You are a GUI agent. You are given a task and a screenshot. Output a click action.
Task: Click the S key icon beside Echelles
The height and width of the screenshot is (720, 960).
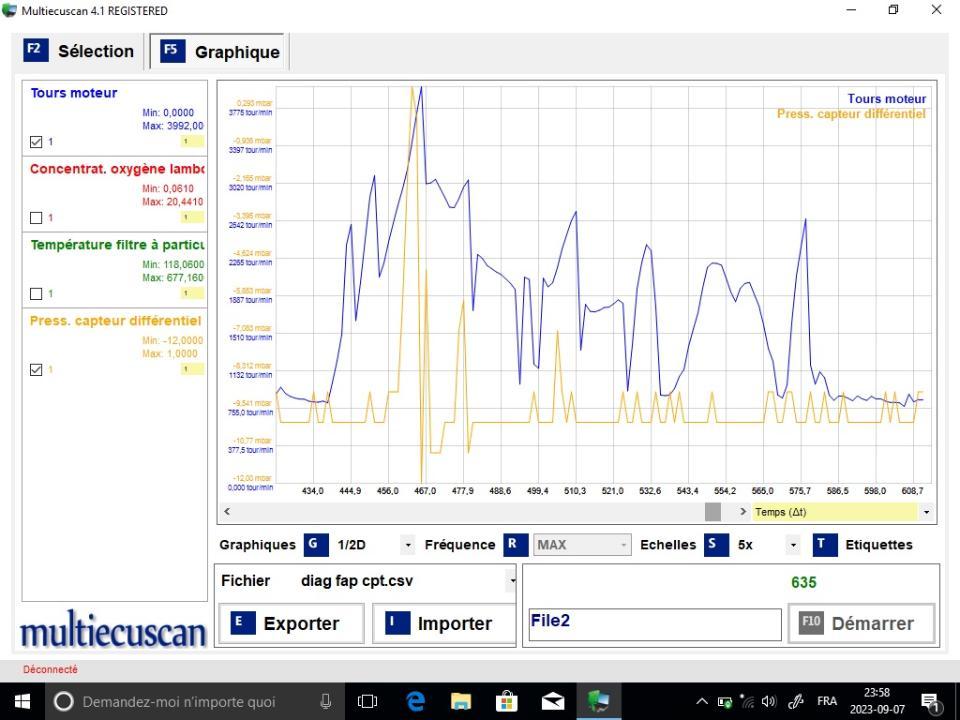[x=716, y=544]
